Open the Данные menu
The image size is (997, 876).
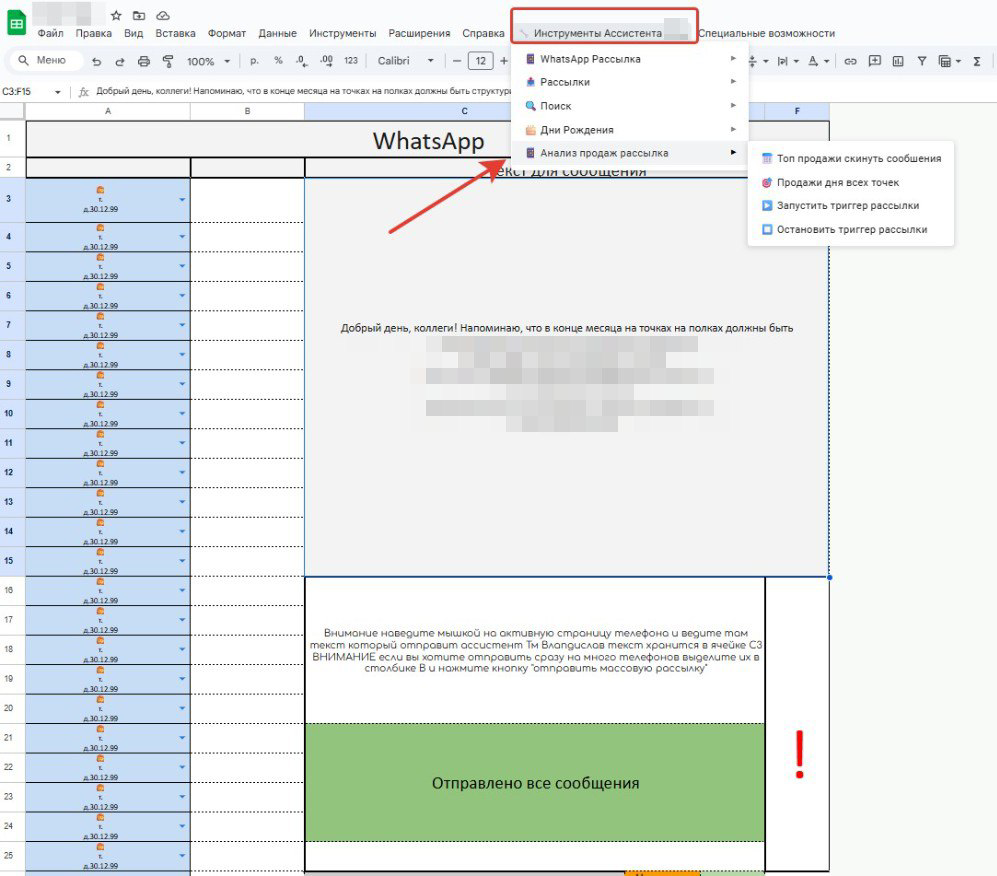[277, 33]
